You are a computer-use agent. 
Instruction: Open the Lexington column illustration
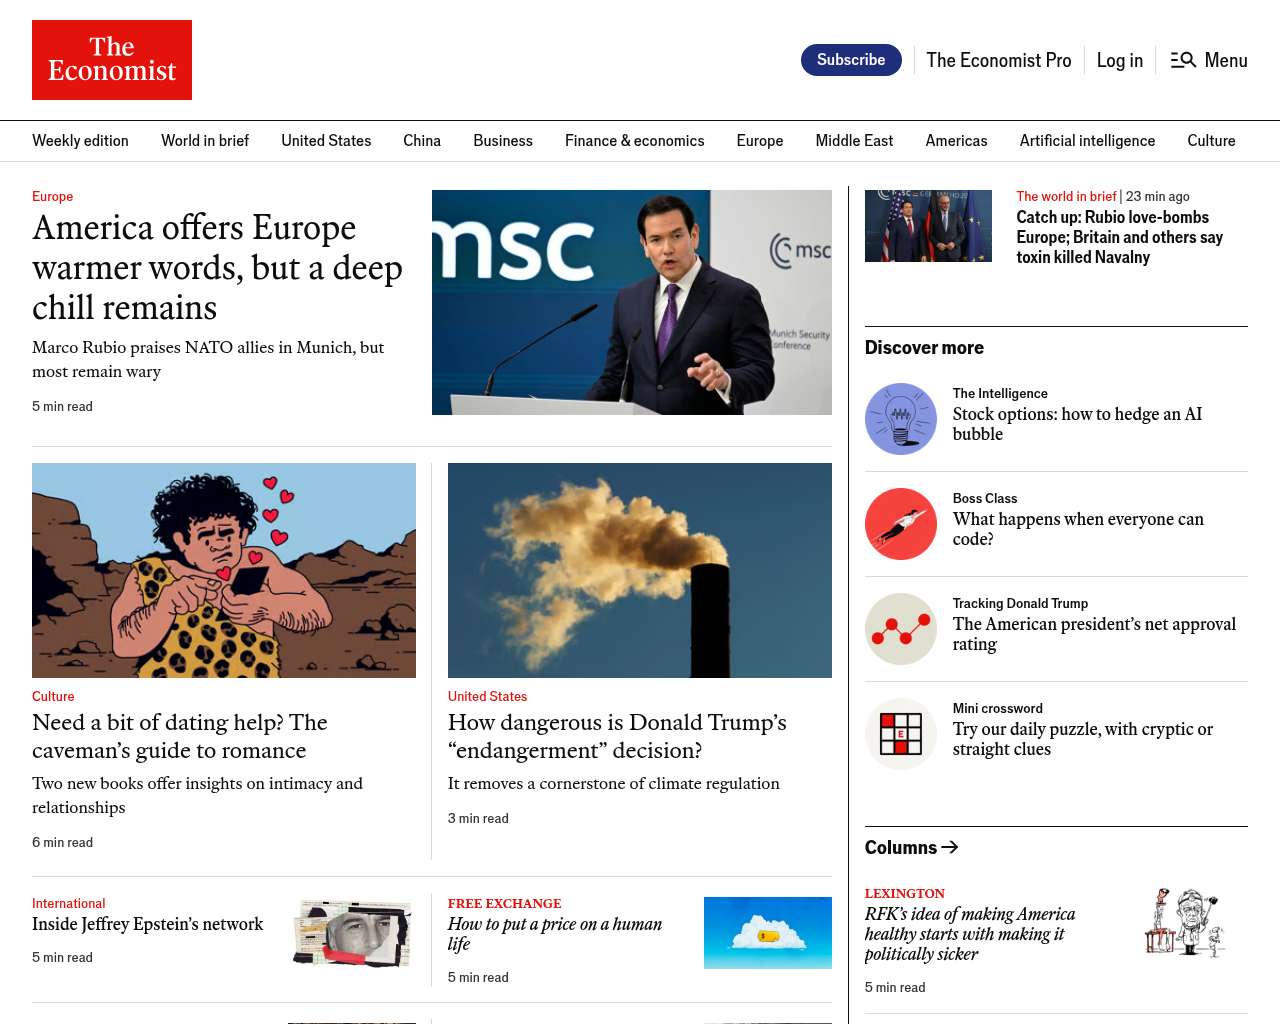1186,923
